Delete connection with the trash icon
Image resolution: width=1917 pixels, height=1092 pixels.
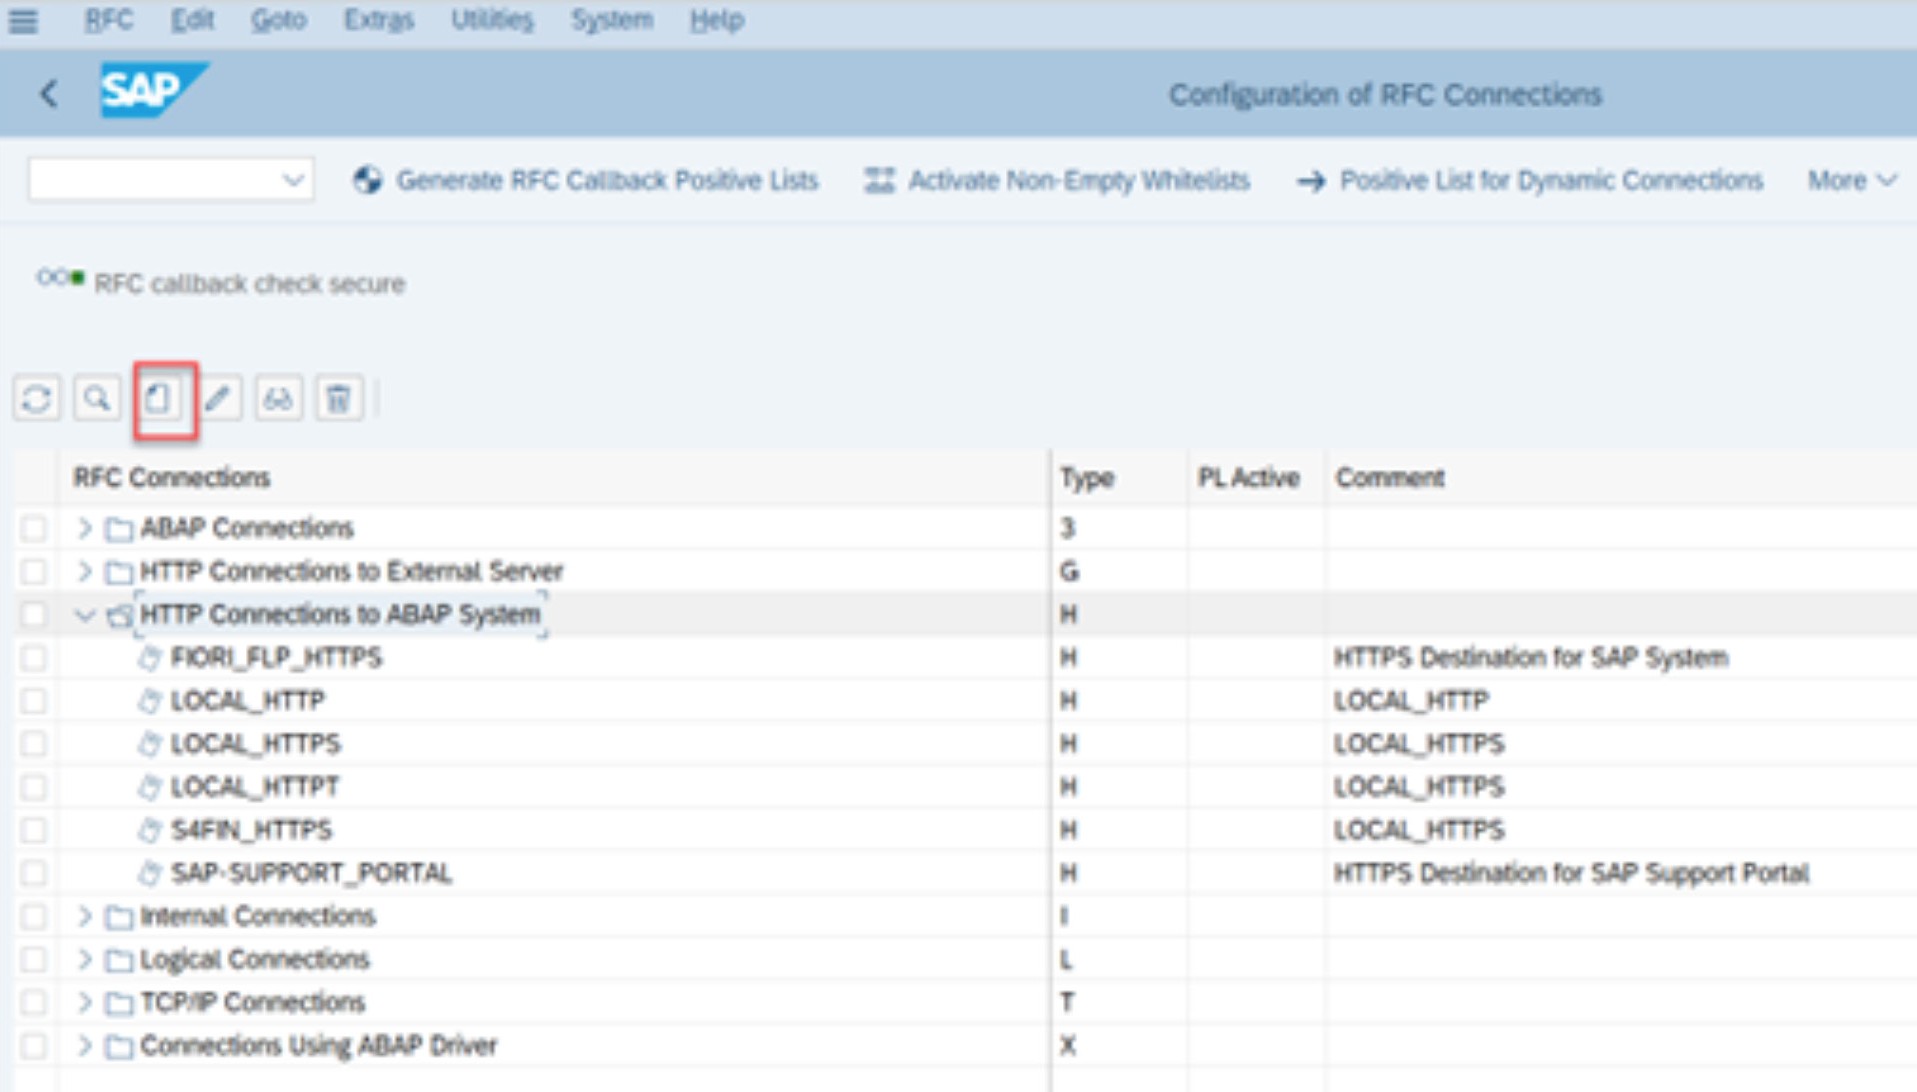[339, 399]
